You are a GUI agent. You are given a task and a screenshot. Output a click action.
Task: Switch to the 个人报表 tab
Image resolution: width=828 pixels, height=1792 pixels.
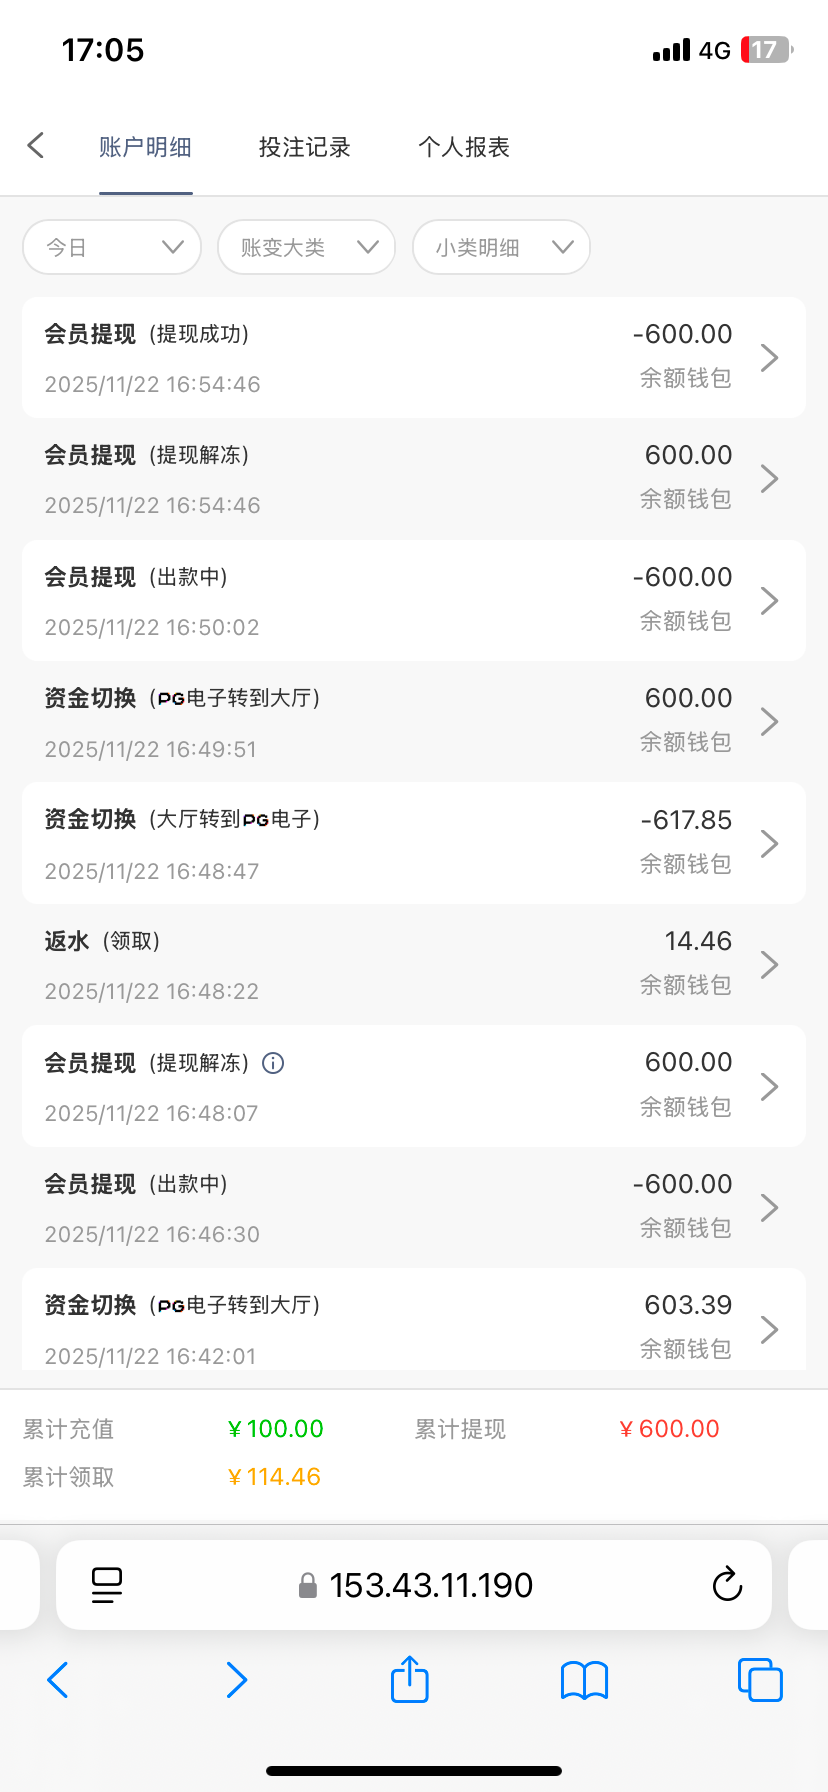coord(464,147)
